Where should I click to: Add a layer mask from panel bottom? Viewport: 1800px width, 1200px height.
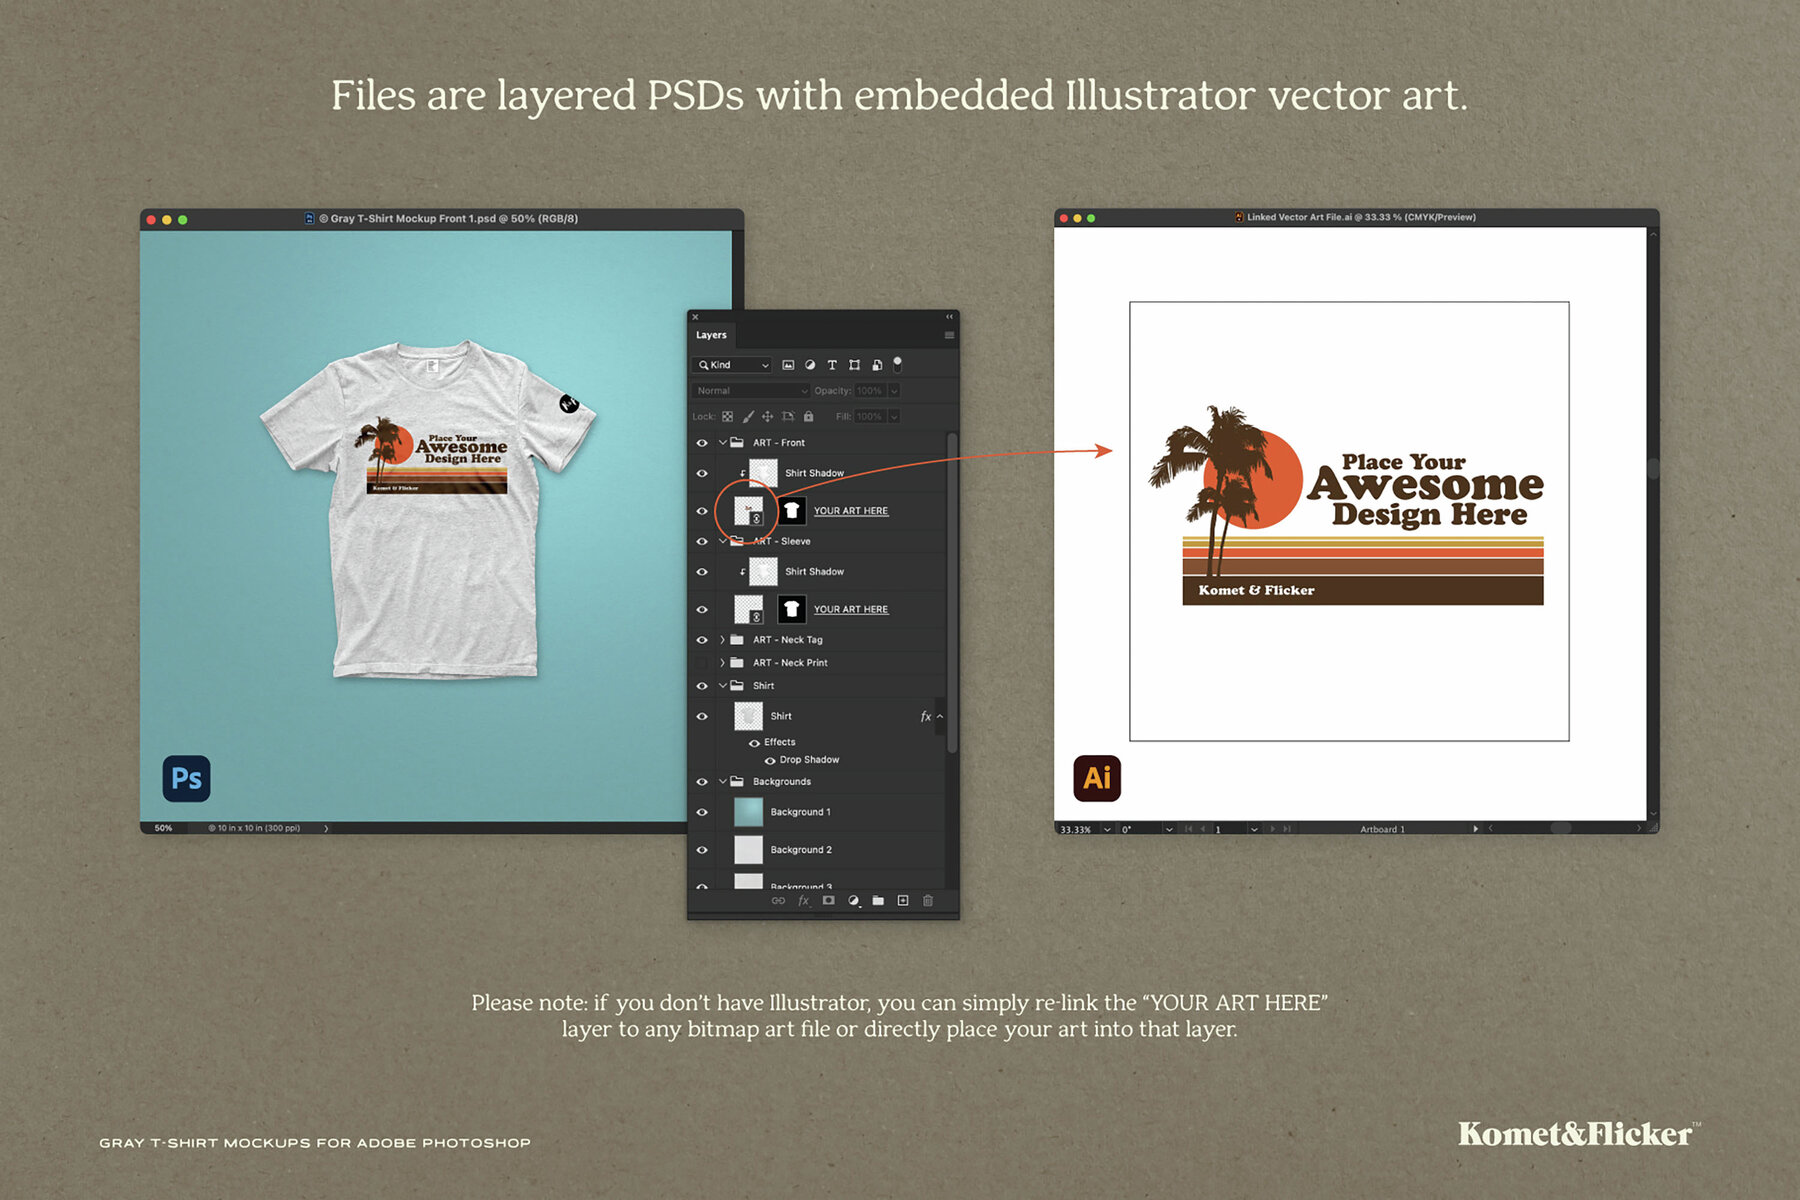tap(829, 901)
